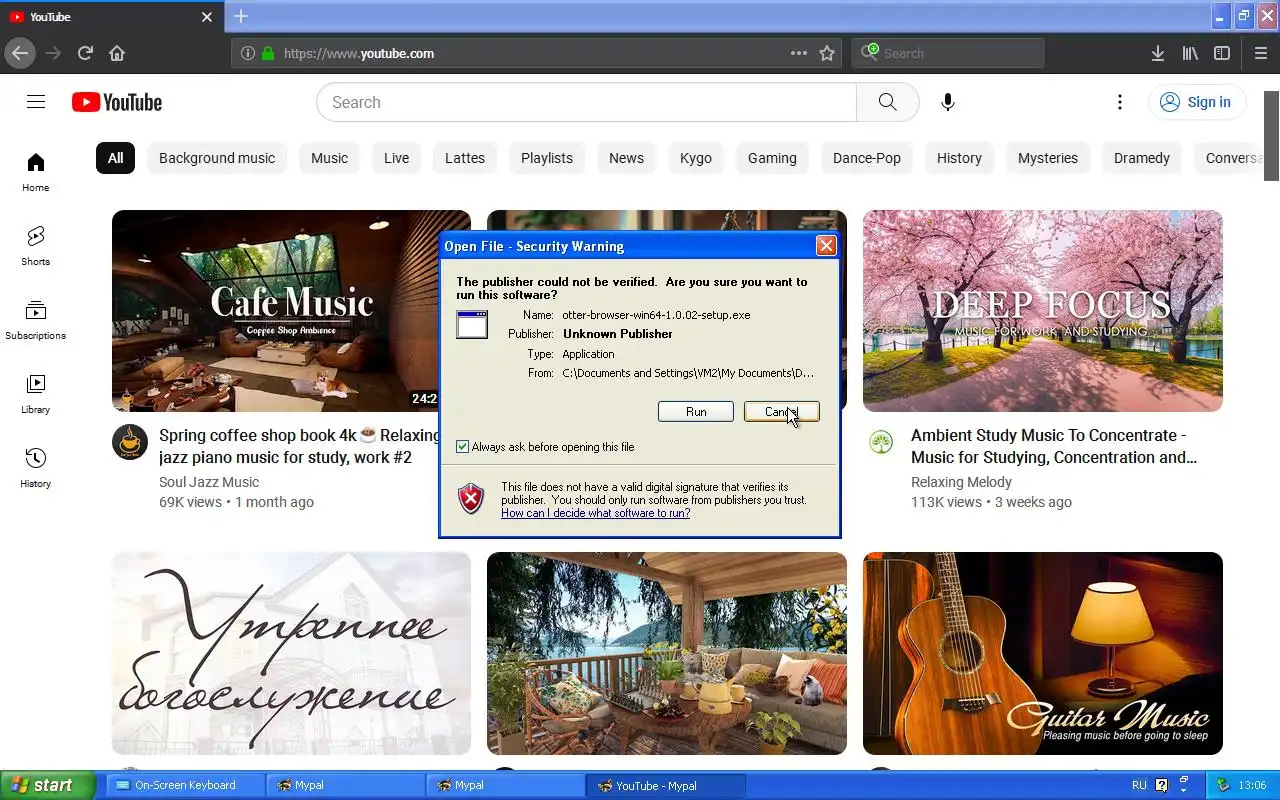Select the All filter chip
The width and height of the screenshot is (1280, 800).
(115, 158)
